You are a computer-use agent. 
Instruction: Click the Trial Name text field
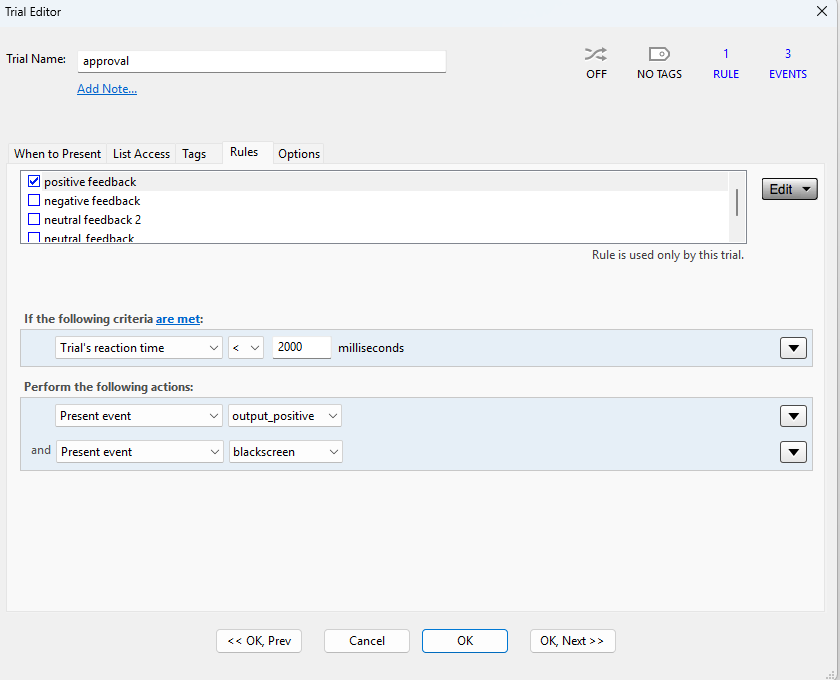tap(261, 61)
